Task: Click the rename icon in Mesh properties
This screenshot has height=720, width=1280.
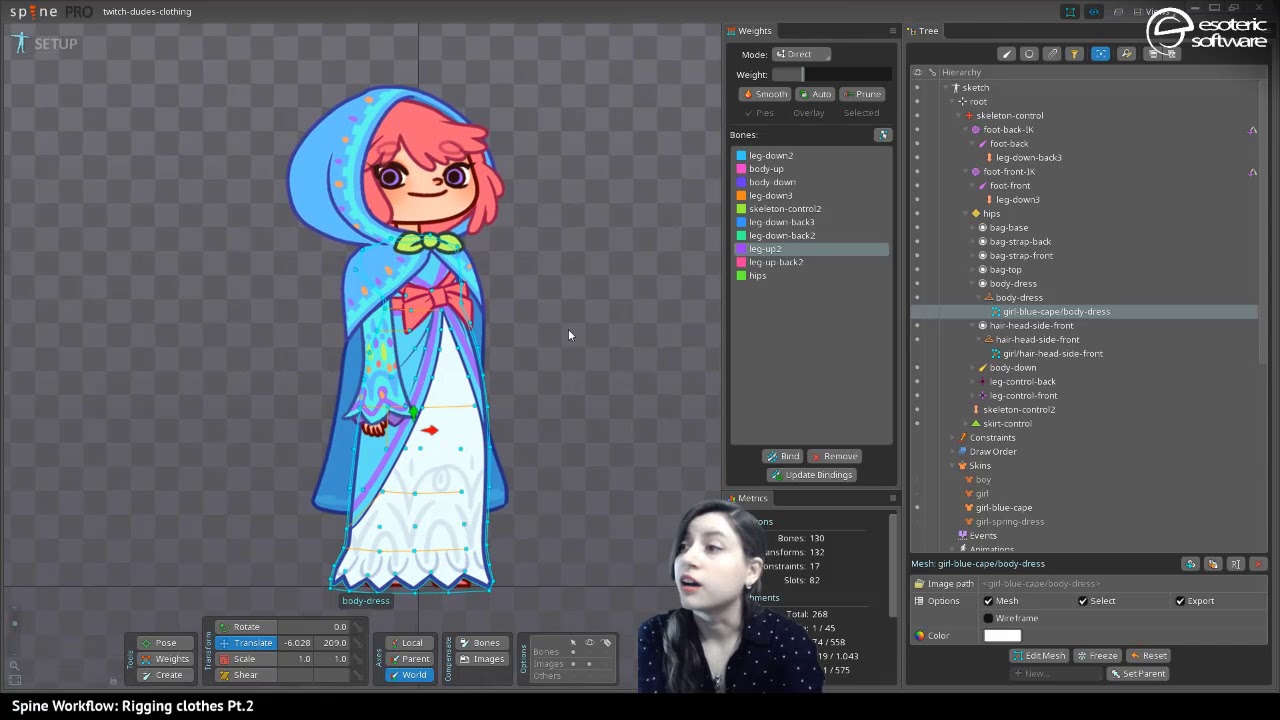Action: 1236,564
